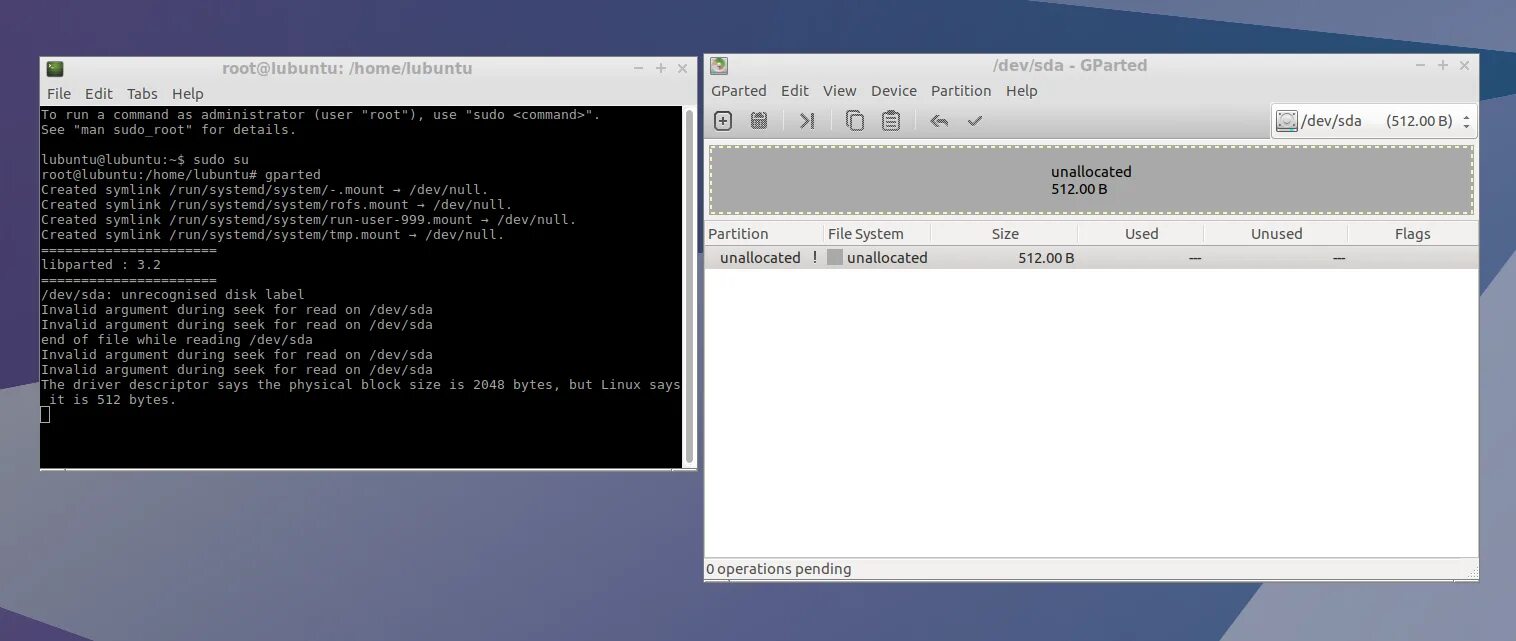The height and width of the screenshot is (641, 1516).
Task: Select the New Partition tool
Action: click(x=722, y=120)
